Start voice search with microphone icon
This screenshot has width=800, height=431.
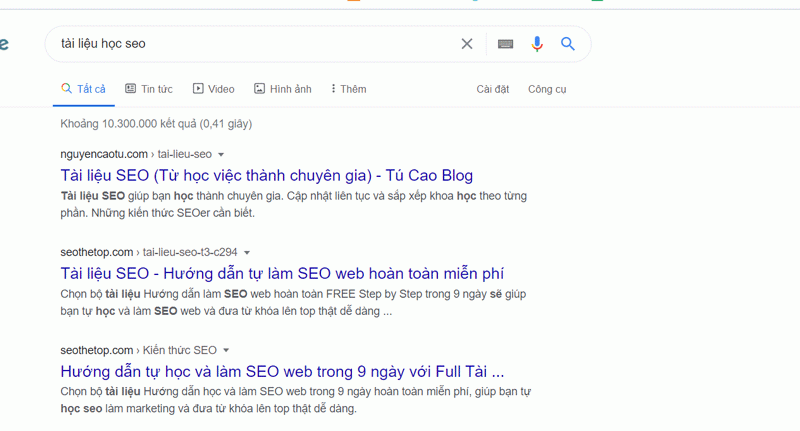[537, 44]
